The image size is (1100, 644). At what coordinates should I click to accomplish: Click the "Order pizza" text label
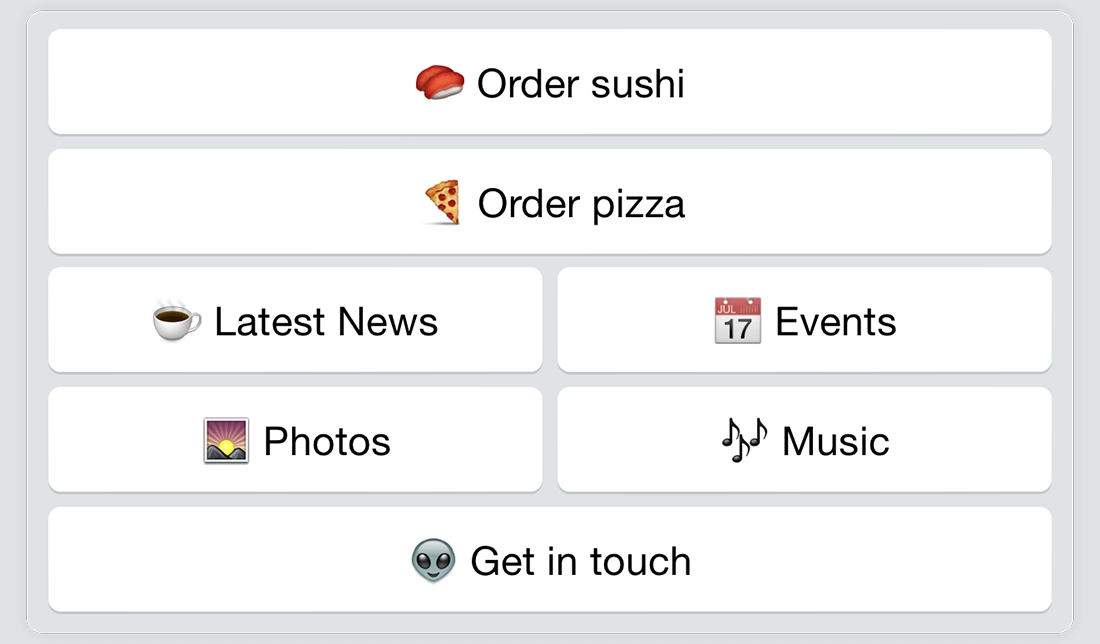point(581,204)
